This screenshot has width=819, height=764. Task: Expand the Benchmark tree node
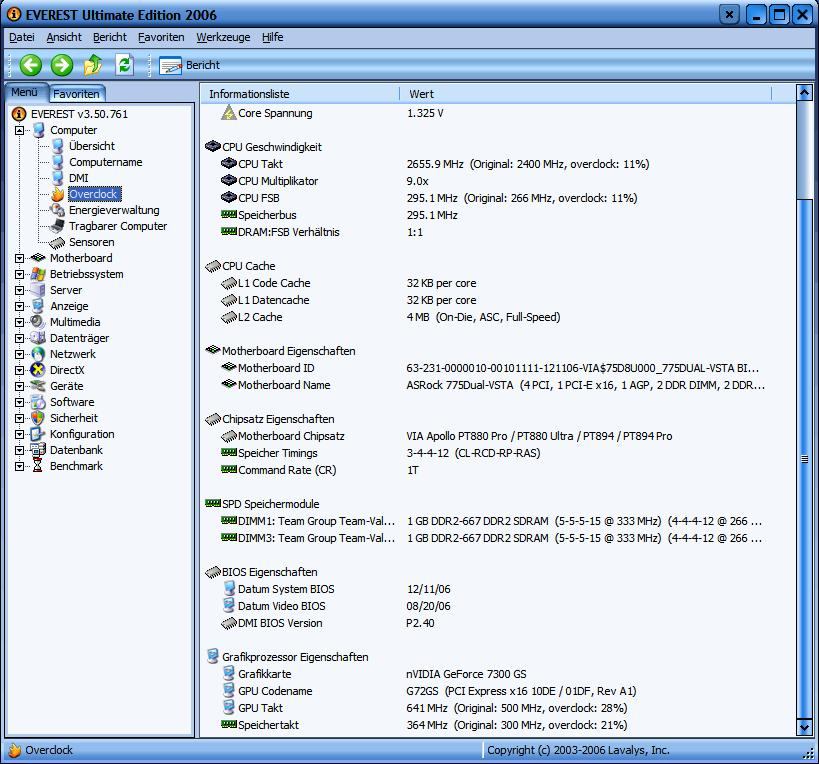pos(19,466)
